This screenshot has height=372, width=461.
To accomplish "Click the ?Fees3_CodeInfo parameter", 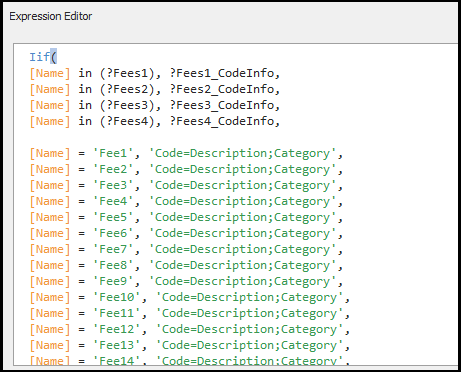I will tap(222, 105).
